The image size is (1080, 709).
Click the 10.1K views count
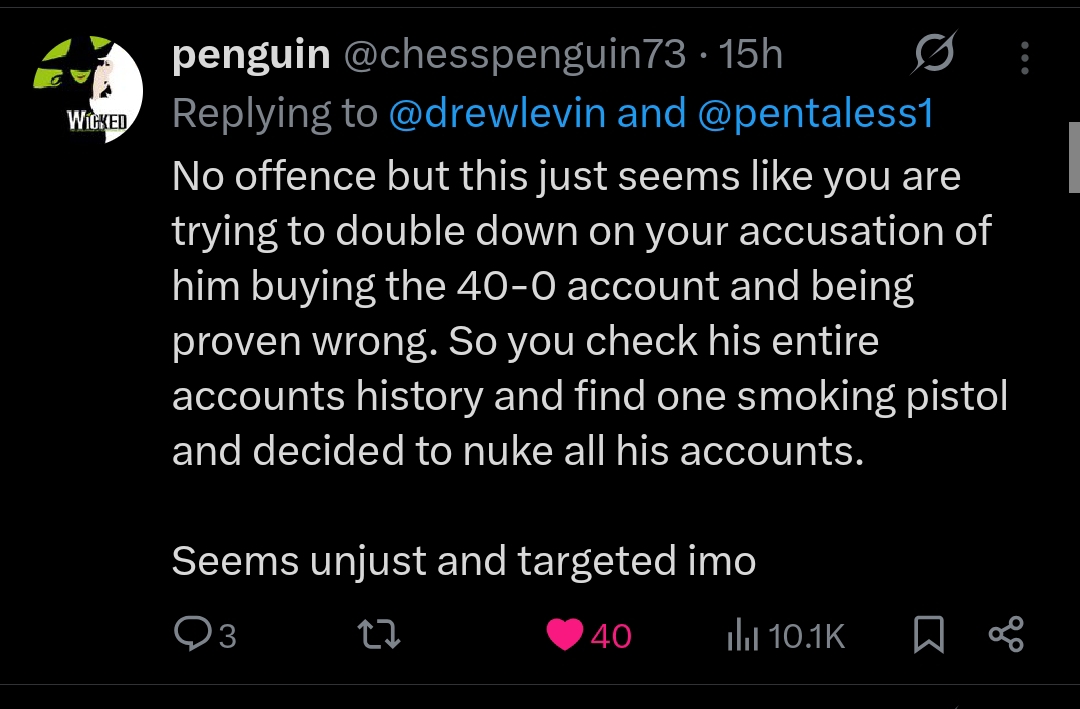point(808,636)
